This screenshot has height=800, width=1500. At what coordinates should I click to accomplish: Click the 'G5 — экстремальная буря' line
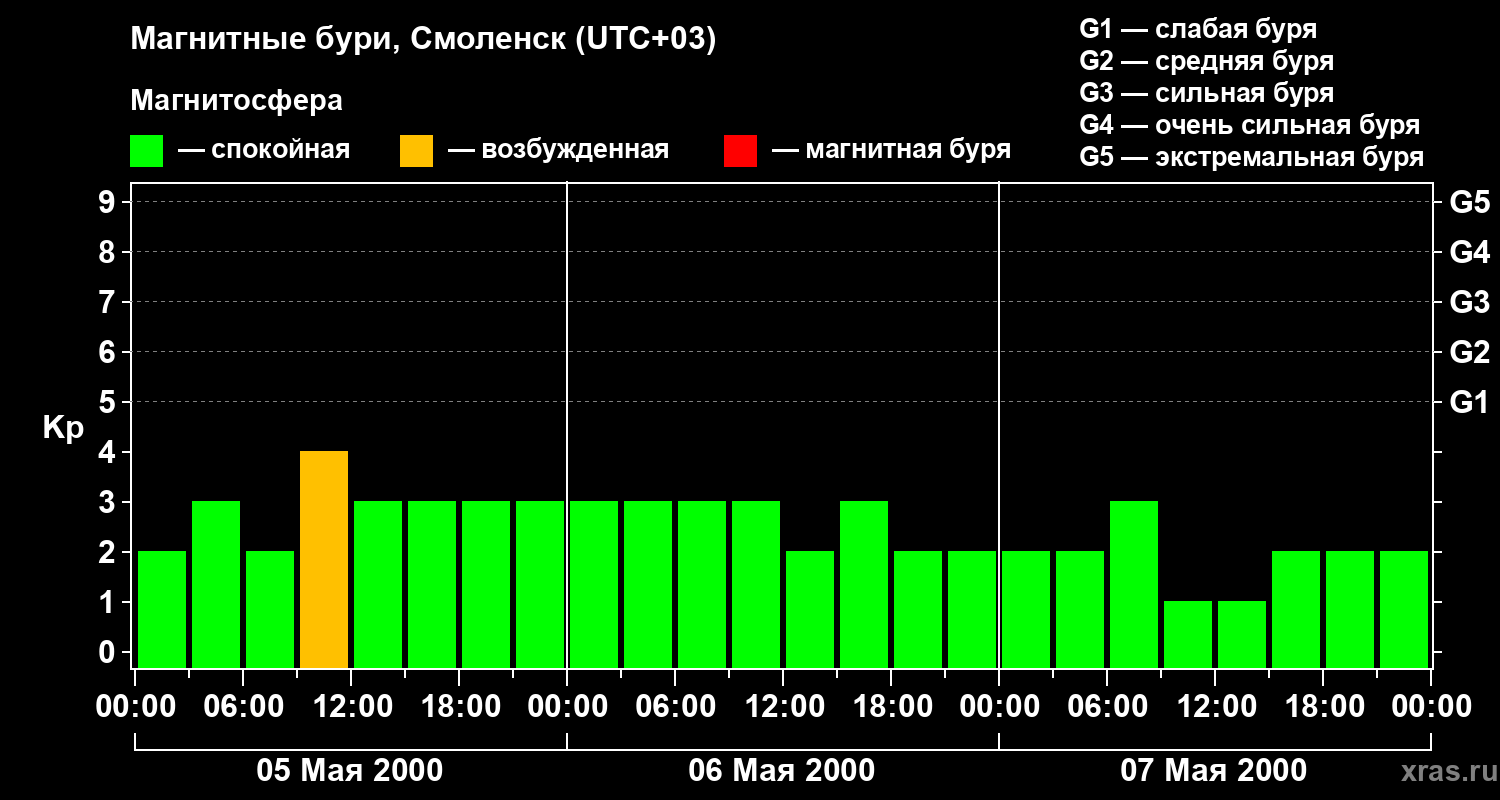(1252, 157)
